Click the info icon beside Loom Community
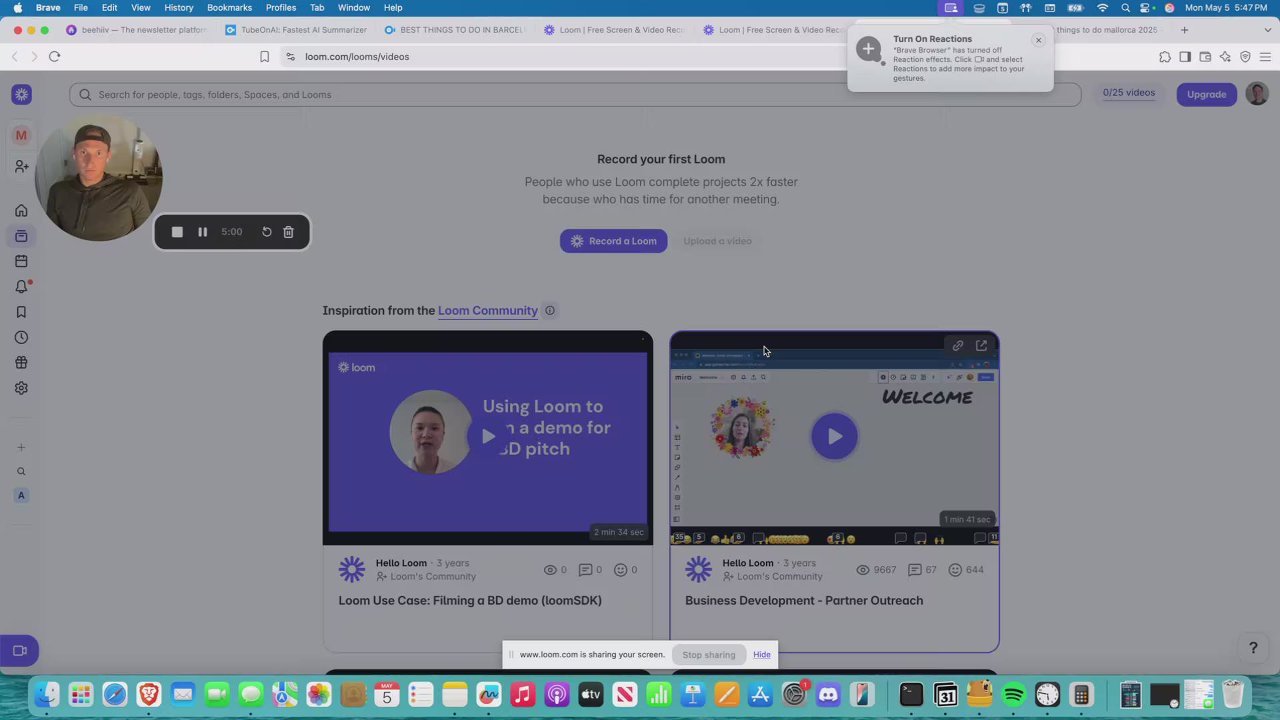1280x720 pixels. click(550, 310)
